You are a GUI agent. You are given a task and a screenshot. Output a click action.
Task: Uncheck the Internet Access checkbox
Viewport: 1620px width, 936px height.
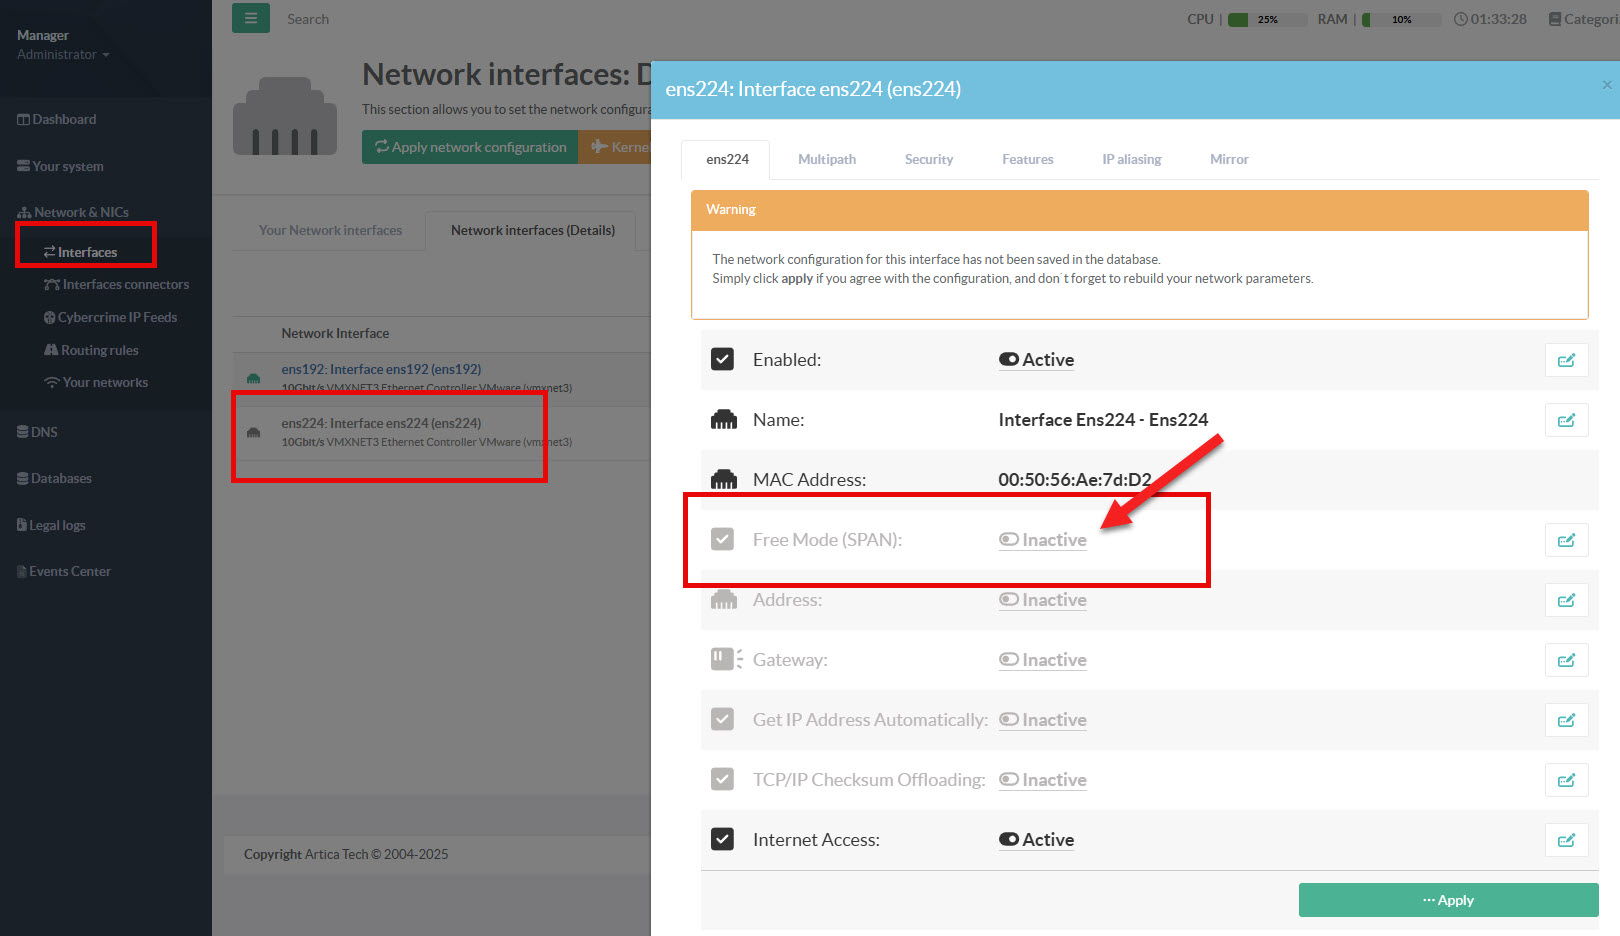click(x=722, y=839)
